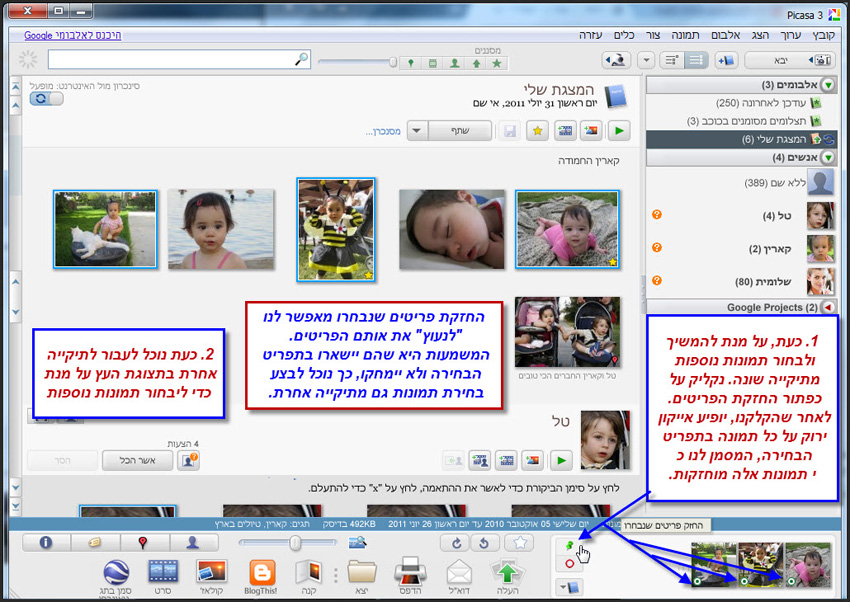Click the create new album icon

(x=725, y=60)
